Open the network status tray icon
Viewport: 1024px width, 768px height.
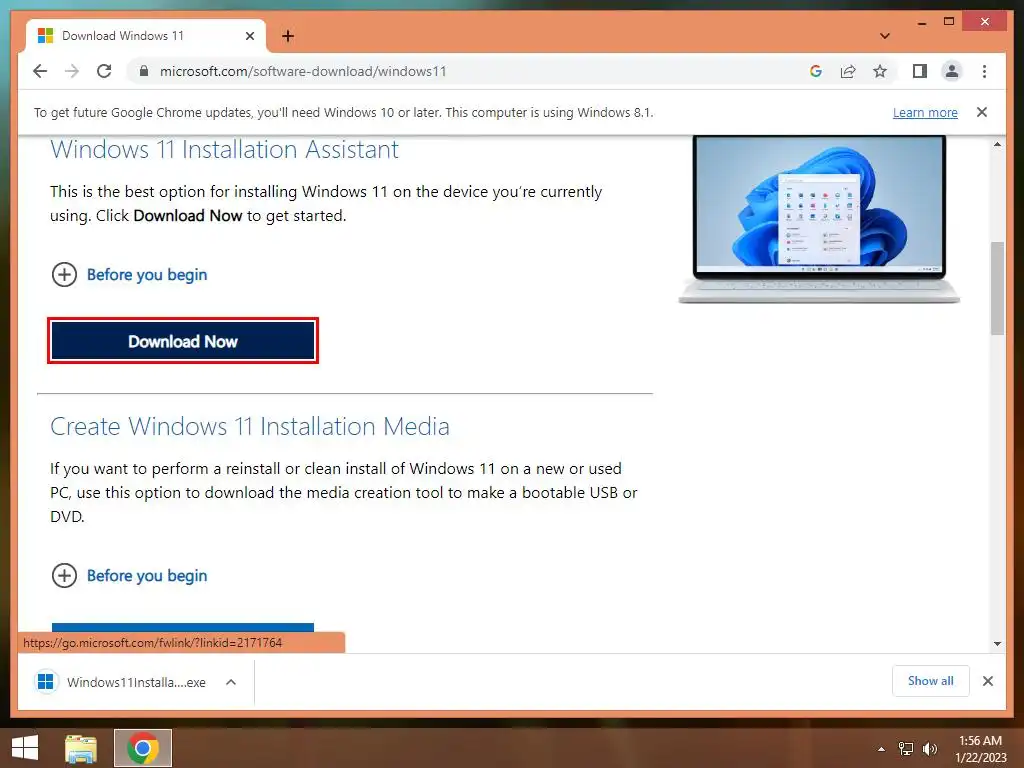[x=906, y=749]
